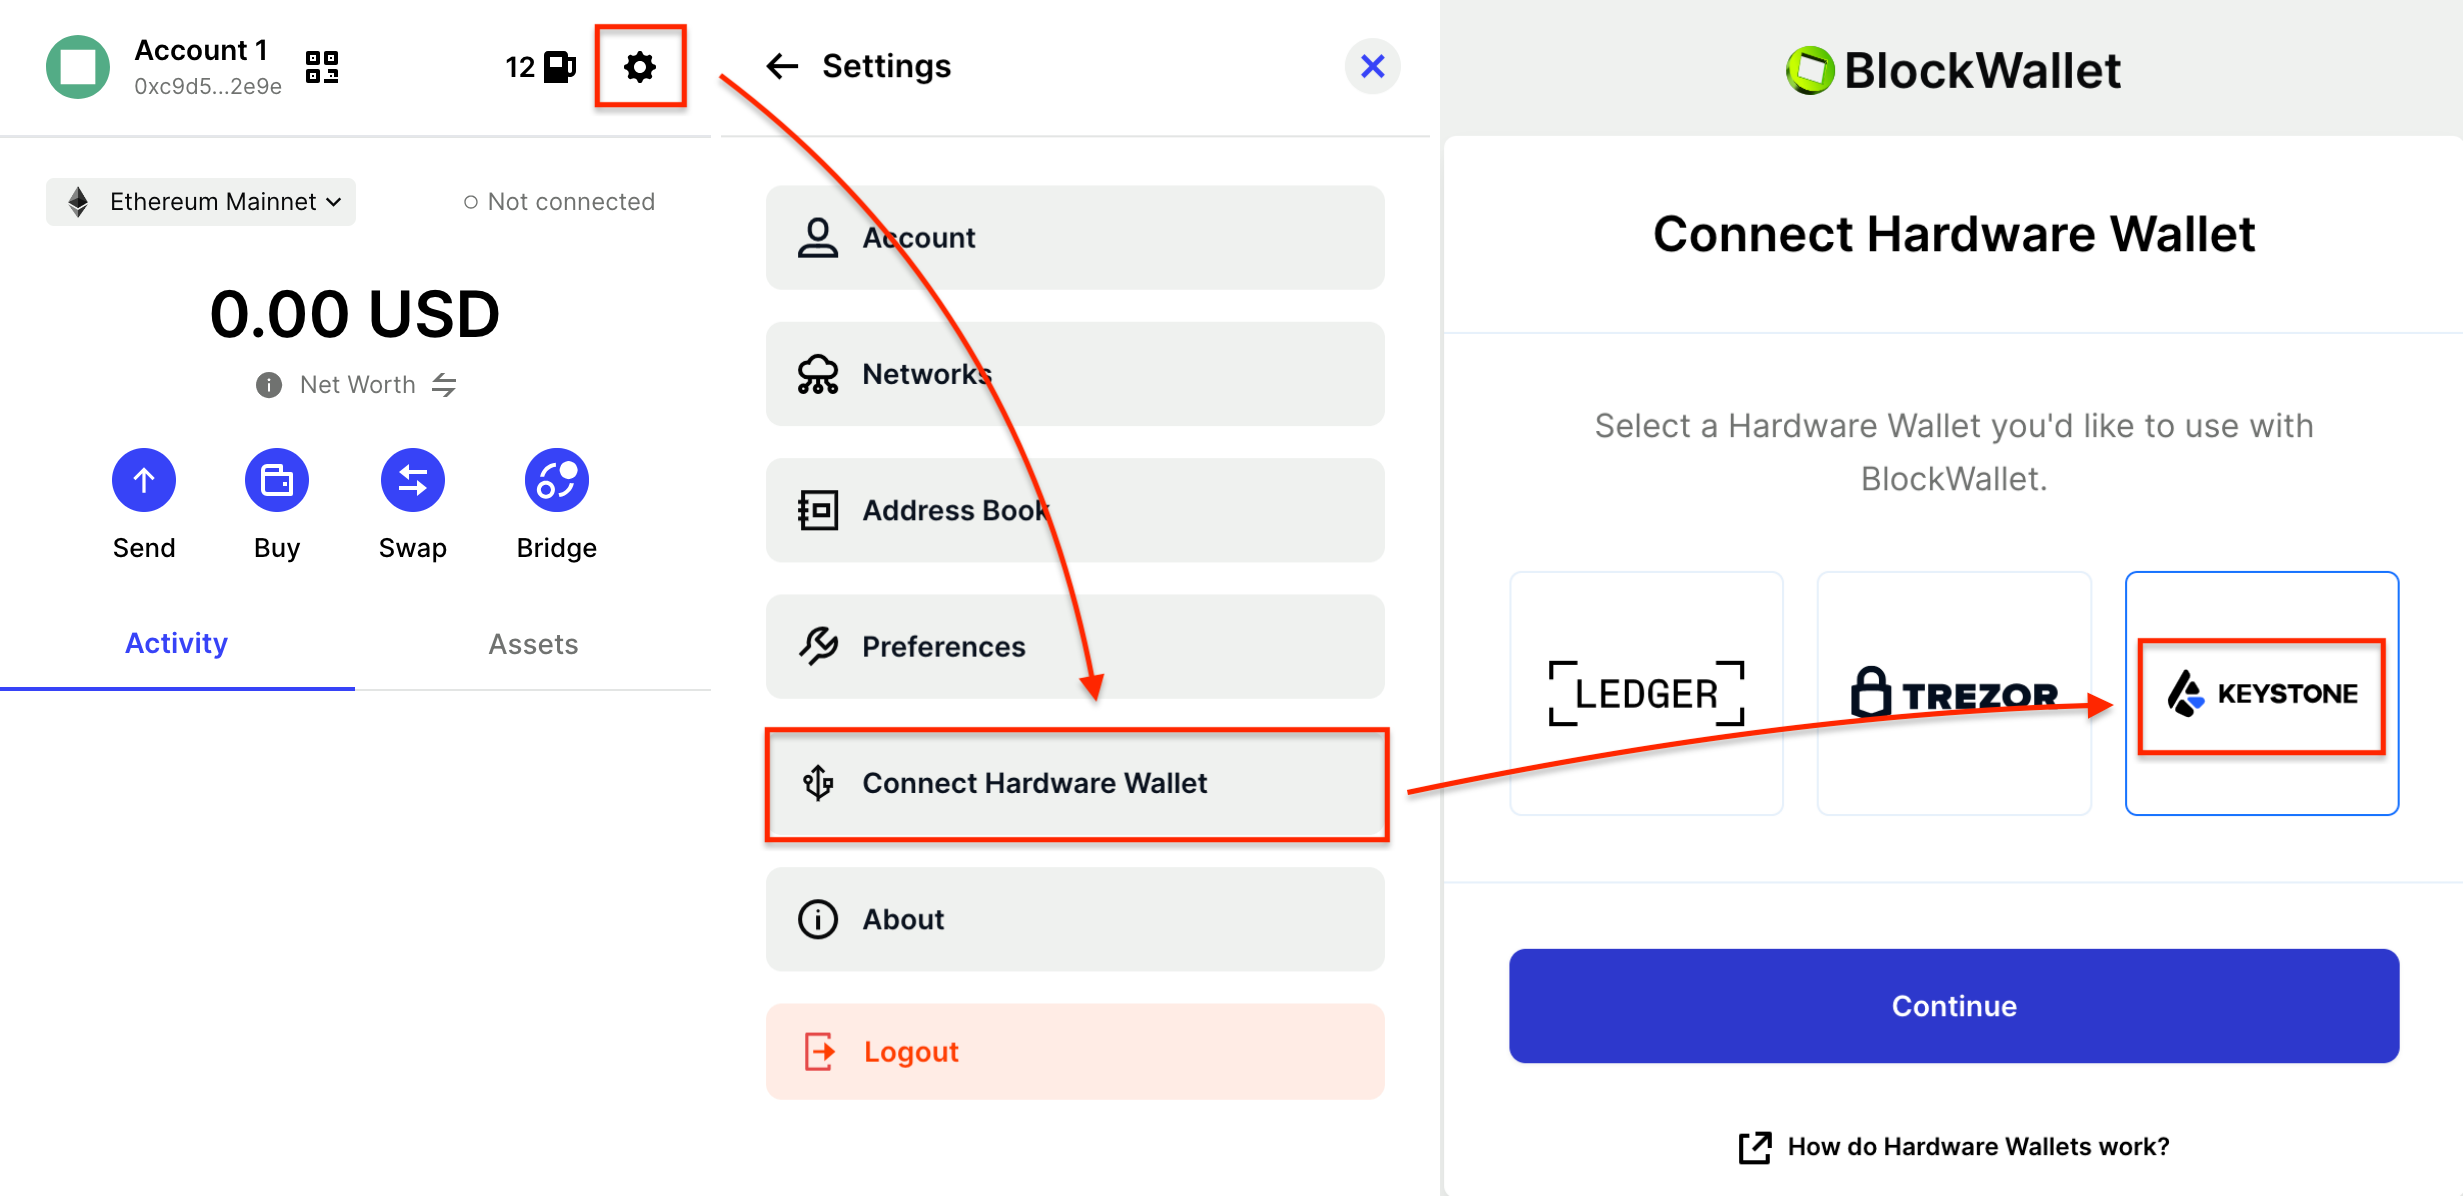The height and width of the screenshot is (1196, 2463).
Task: Close the Settings panel
Action: 1372,67
